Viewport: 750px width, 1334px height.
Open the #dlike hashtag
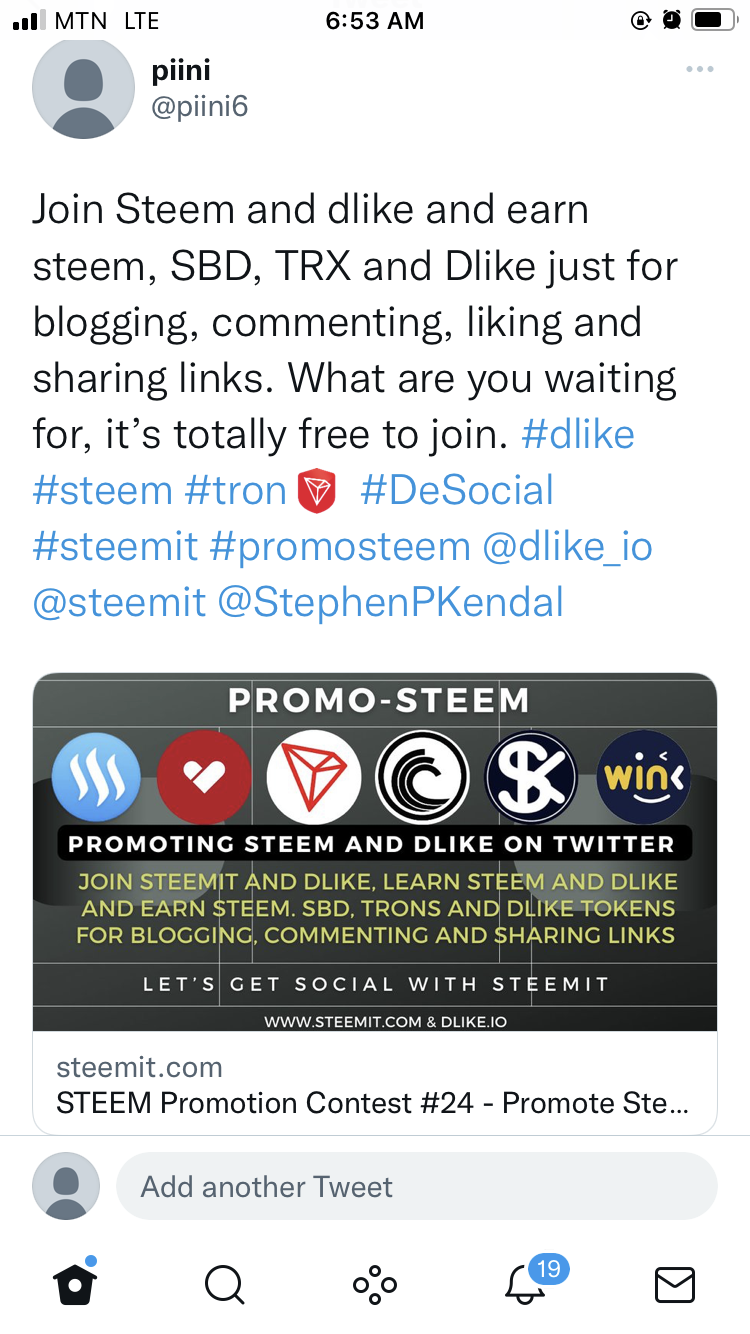[x=579, y=435]
